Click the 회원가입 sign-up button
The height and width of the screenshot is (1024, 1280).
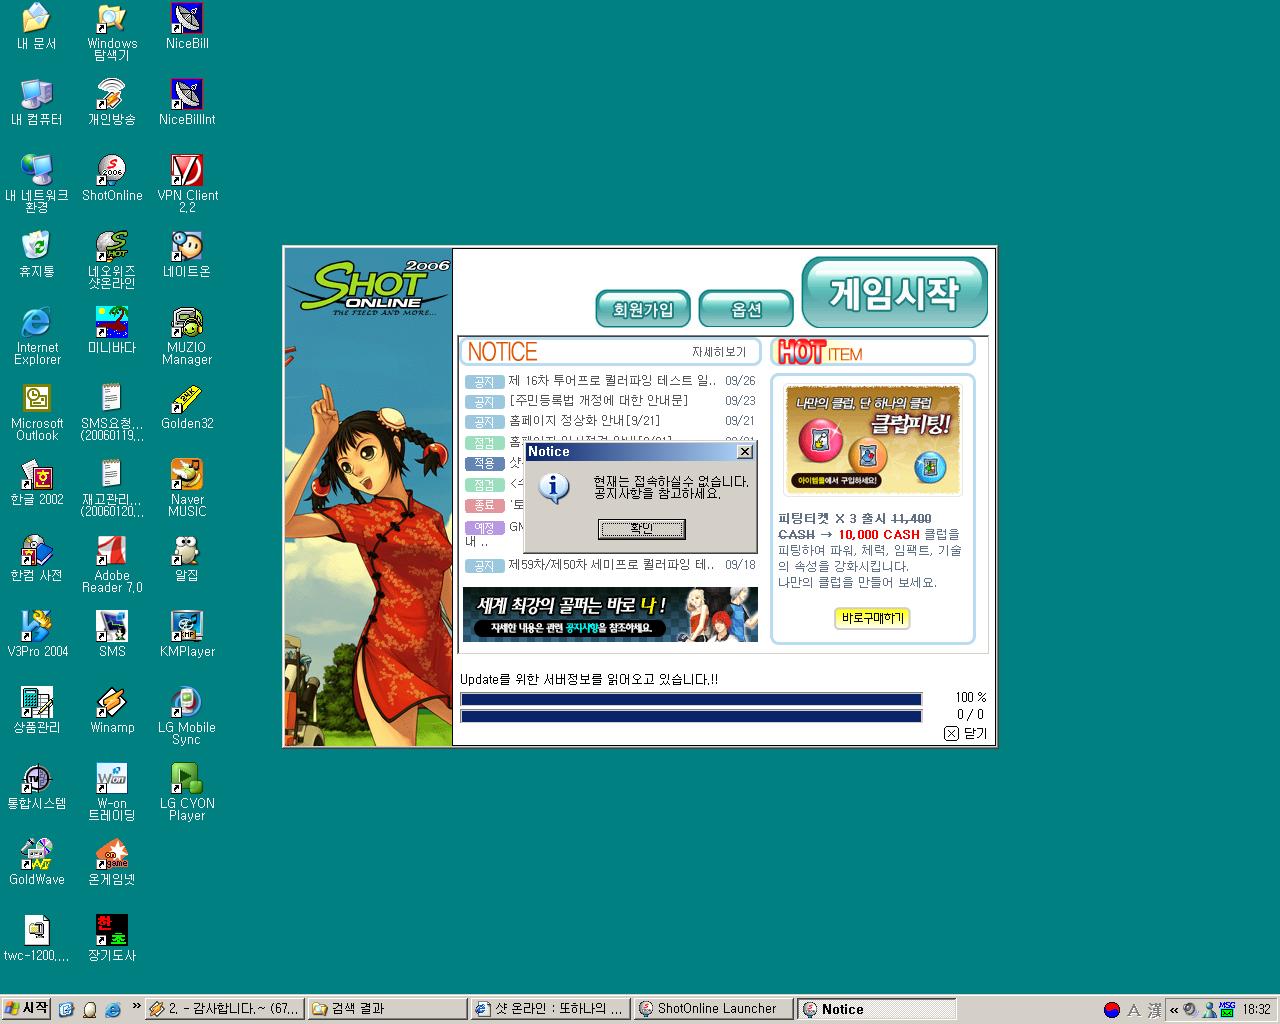(x=643, y=309)
